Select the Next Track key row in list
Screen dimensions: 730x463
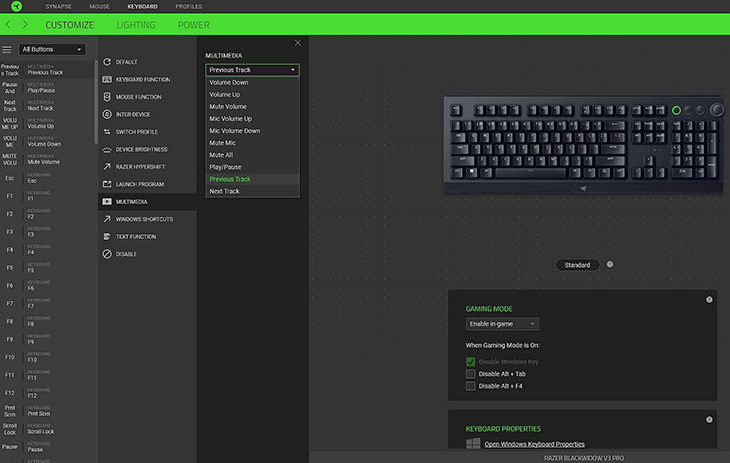(47, 106)
